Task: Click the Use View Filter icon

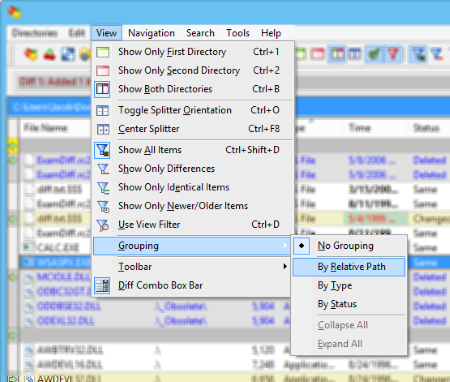Action: (x=103, y=225)
